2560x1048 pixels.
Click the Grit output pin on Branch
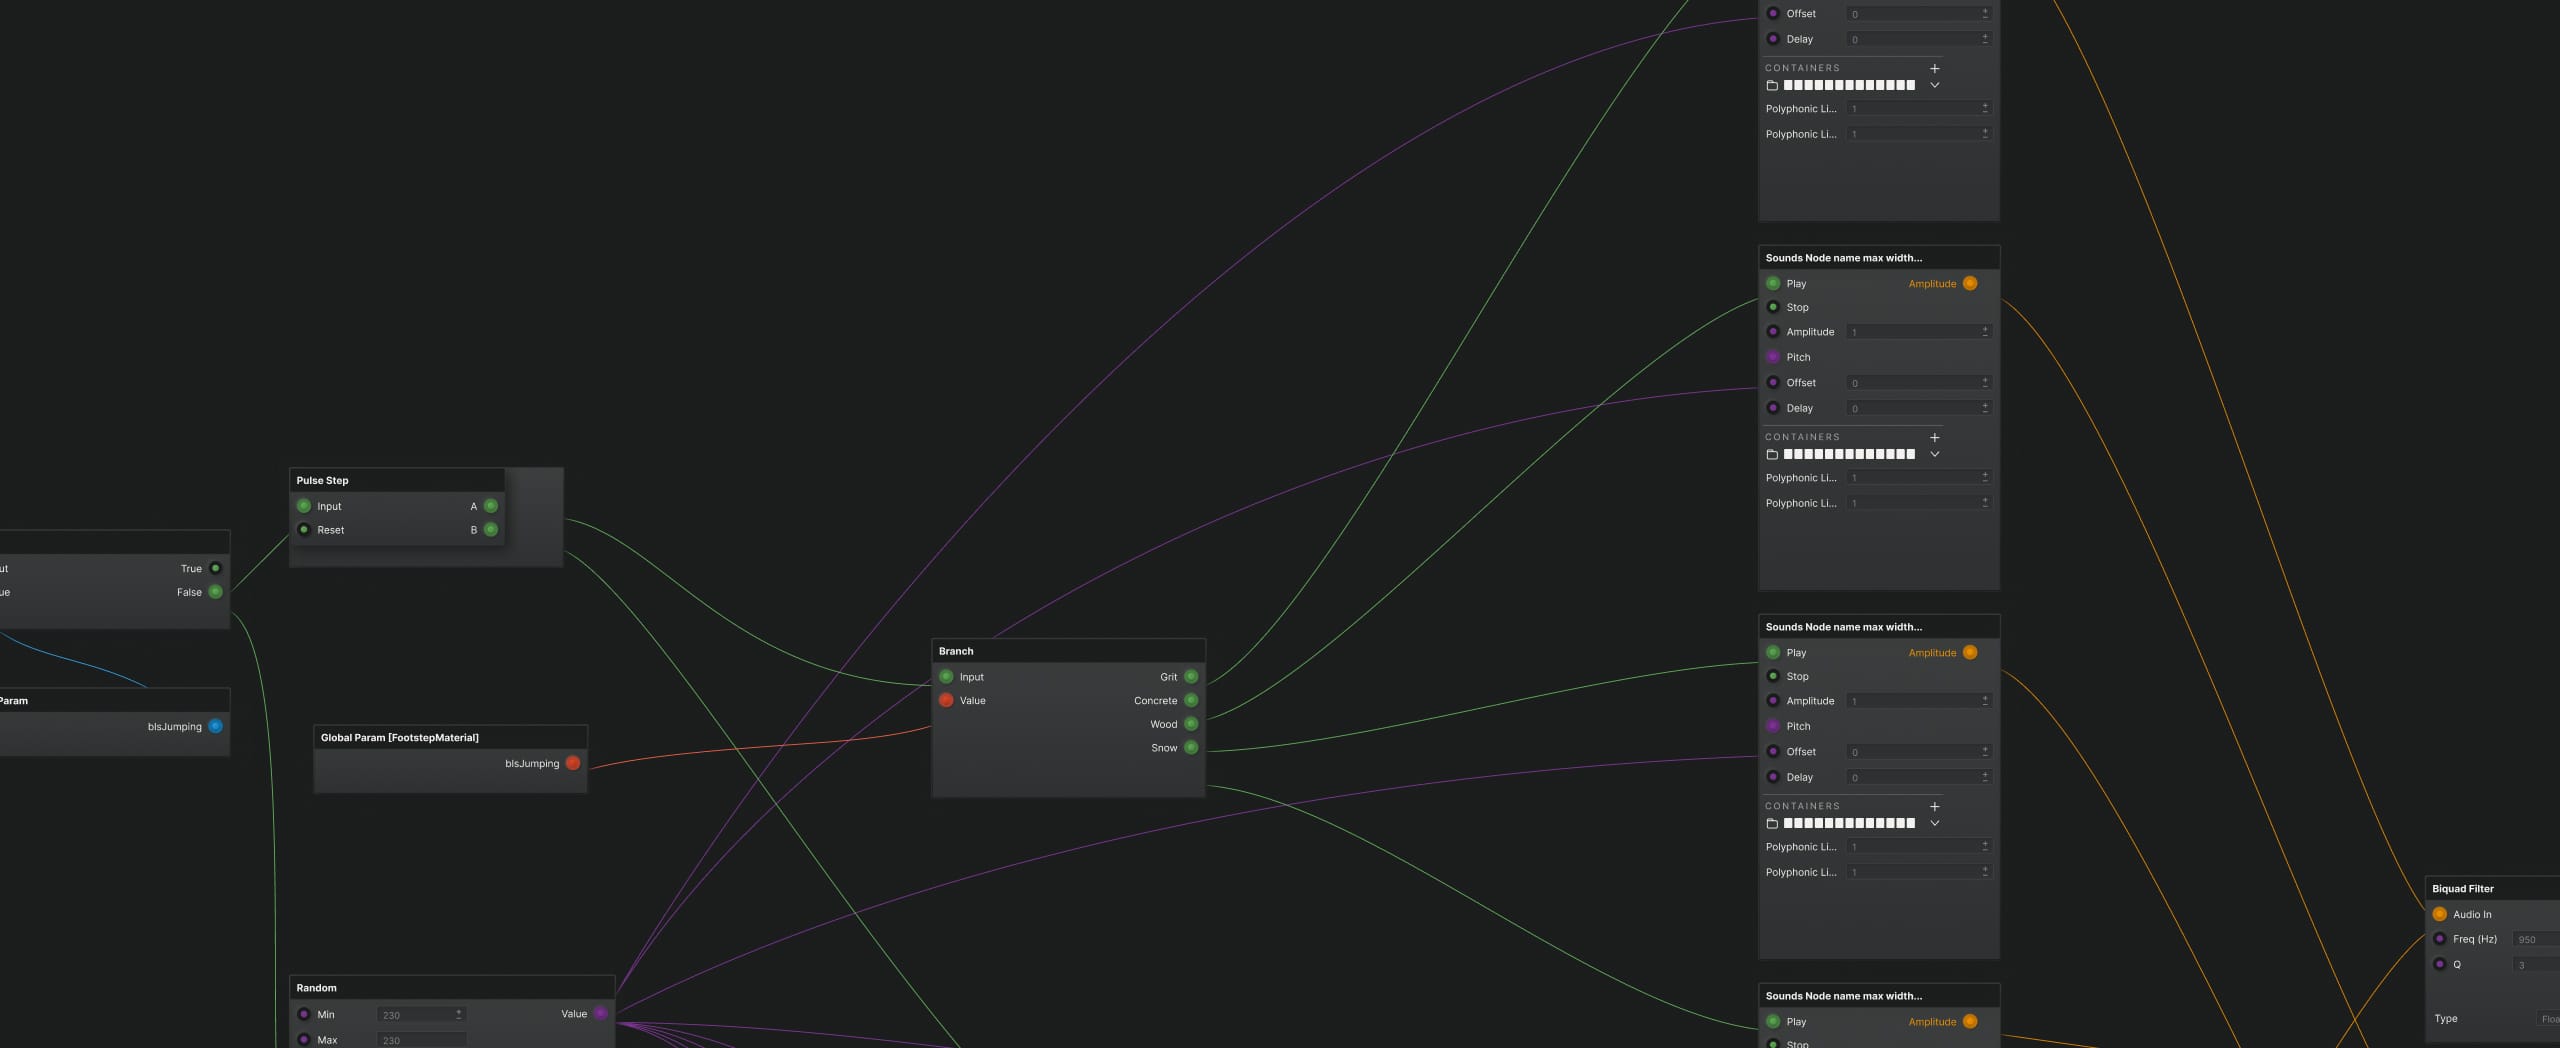pyautogui.click(x=1191, y=677)
